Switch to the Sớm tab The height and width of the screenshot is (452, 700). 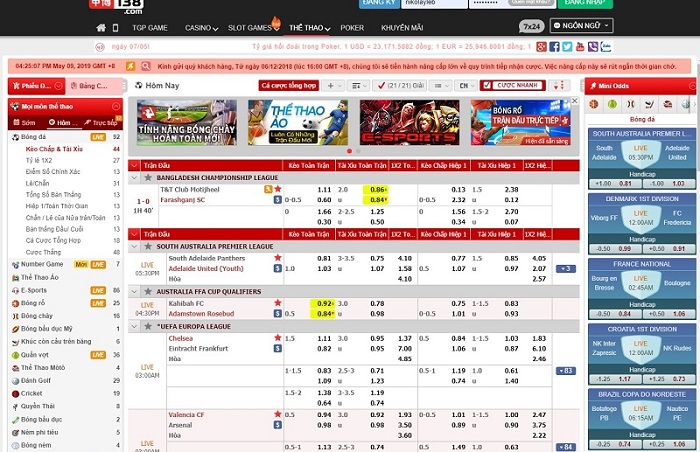tap(27, 122)
